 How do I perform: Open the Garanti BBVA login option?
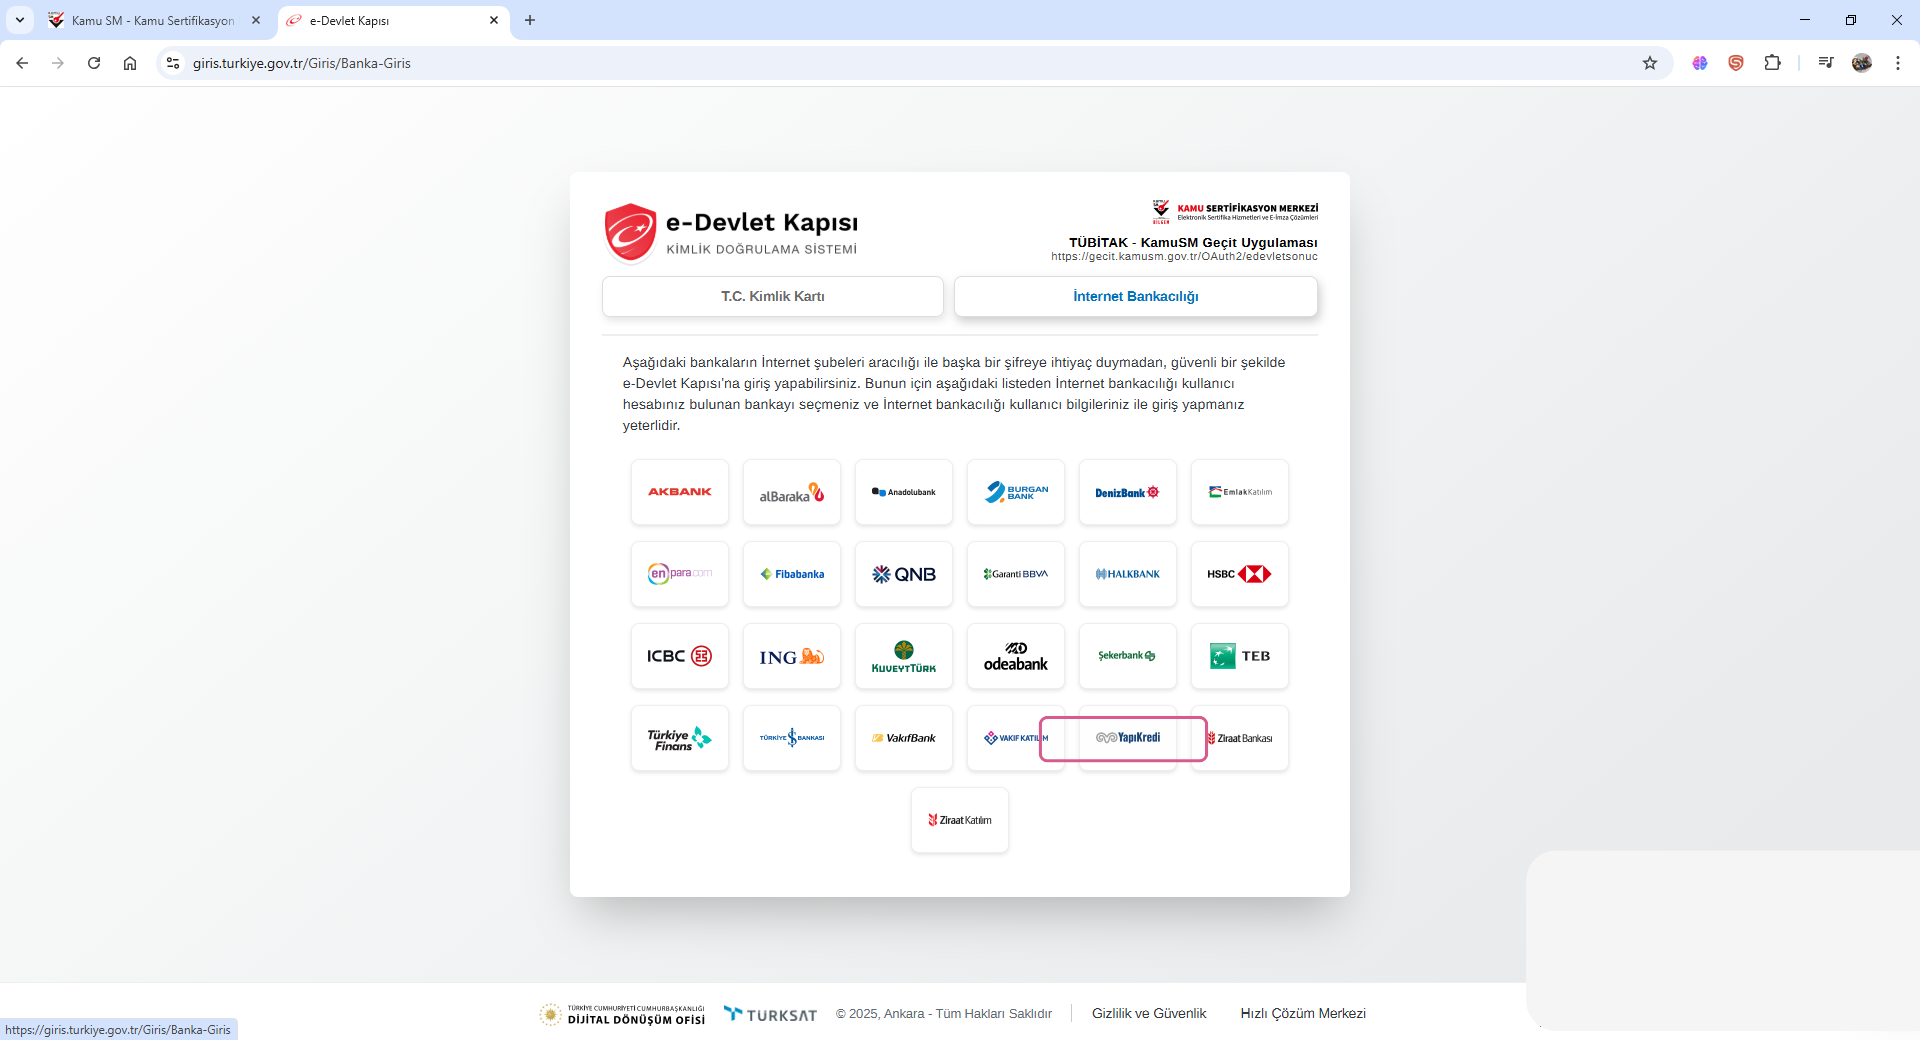tap(1016, 574)
